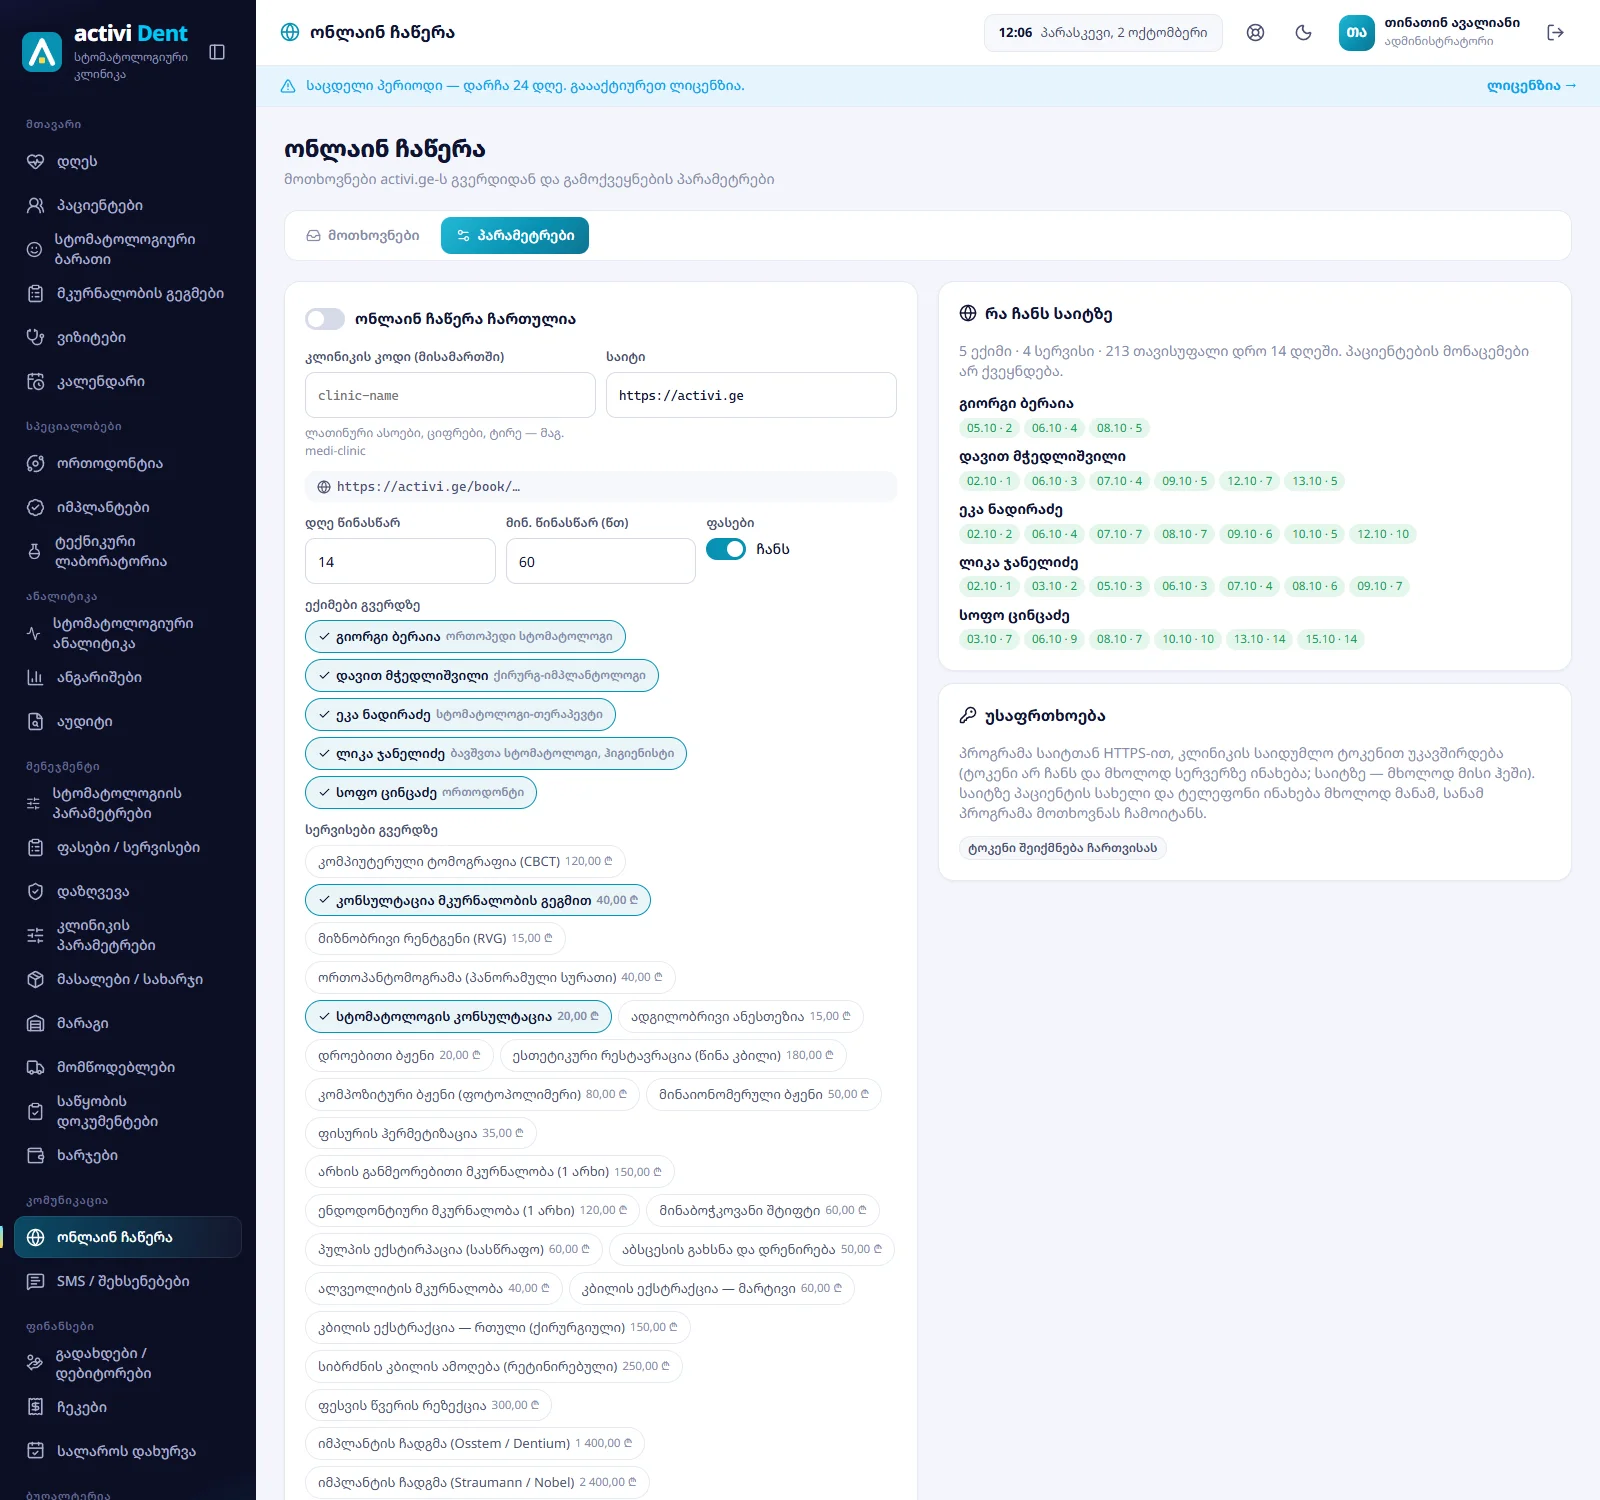Click მინ. წინასწარ field with 60
This screenshot has height=1500, width=1600.
tap(601, 561)
